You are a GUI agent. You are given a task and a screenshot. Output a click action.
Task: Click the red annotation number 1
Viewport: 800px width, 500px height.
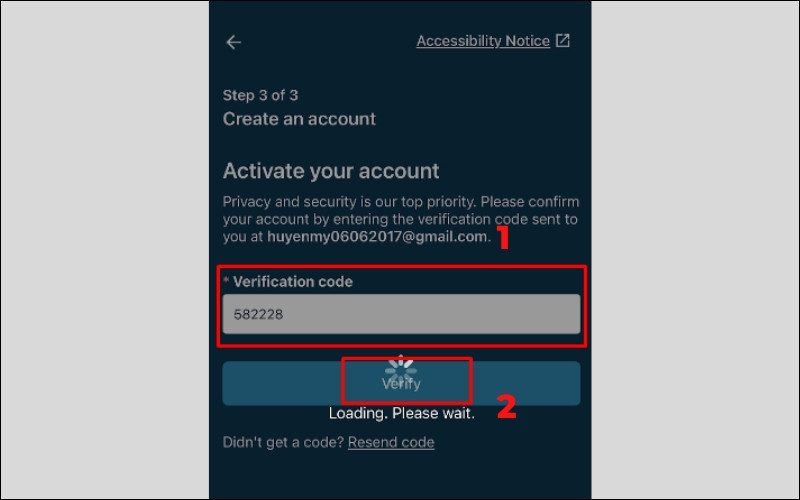[503, 237]
